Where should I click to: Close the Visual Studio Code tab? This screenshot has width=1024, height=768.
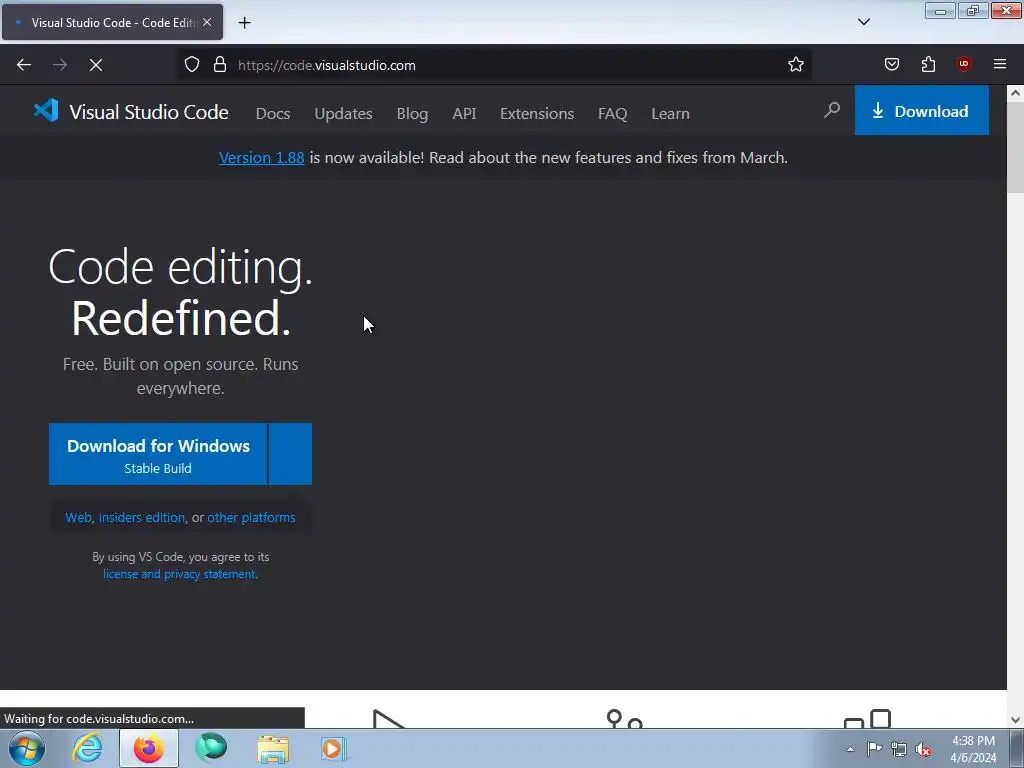[207, 22]
